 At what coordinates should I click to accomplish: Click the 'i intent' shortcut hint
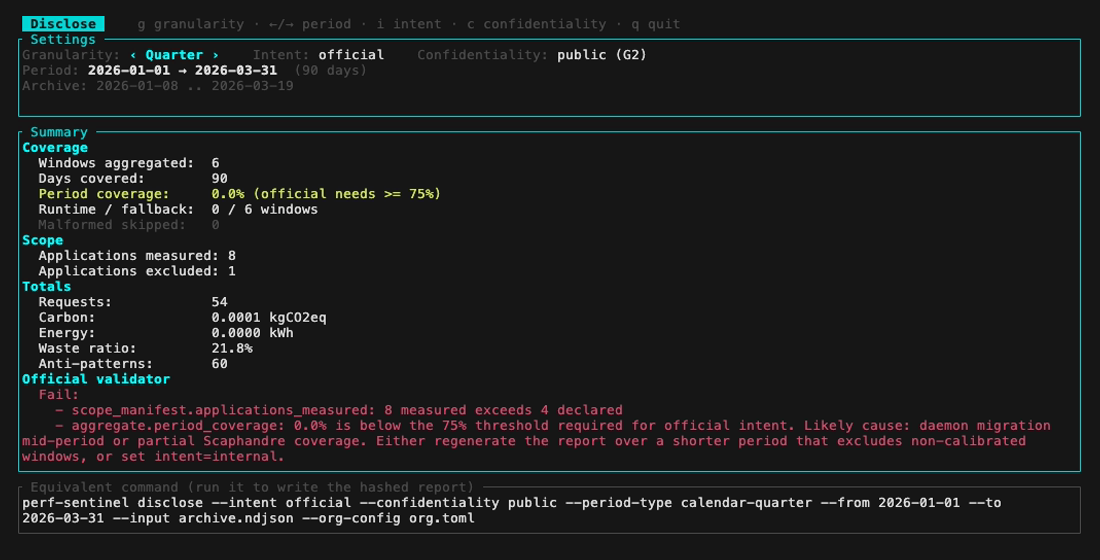tap(409, 24)
